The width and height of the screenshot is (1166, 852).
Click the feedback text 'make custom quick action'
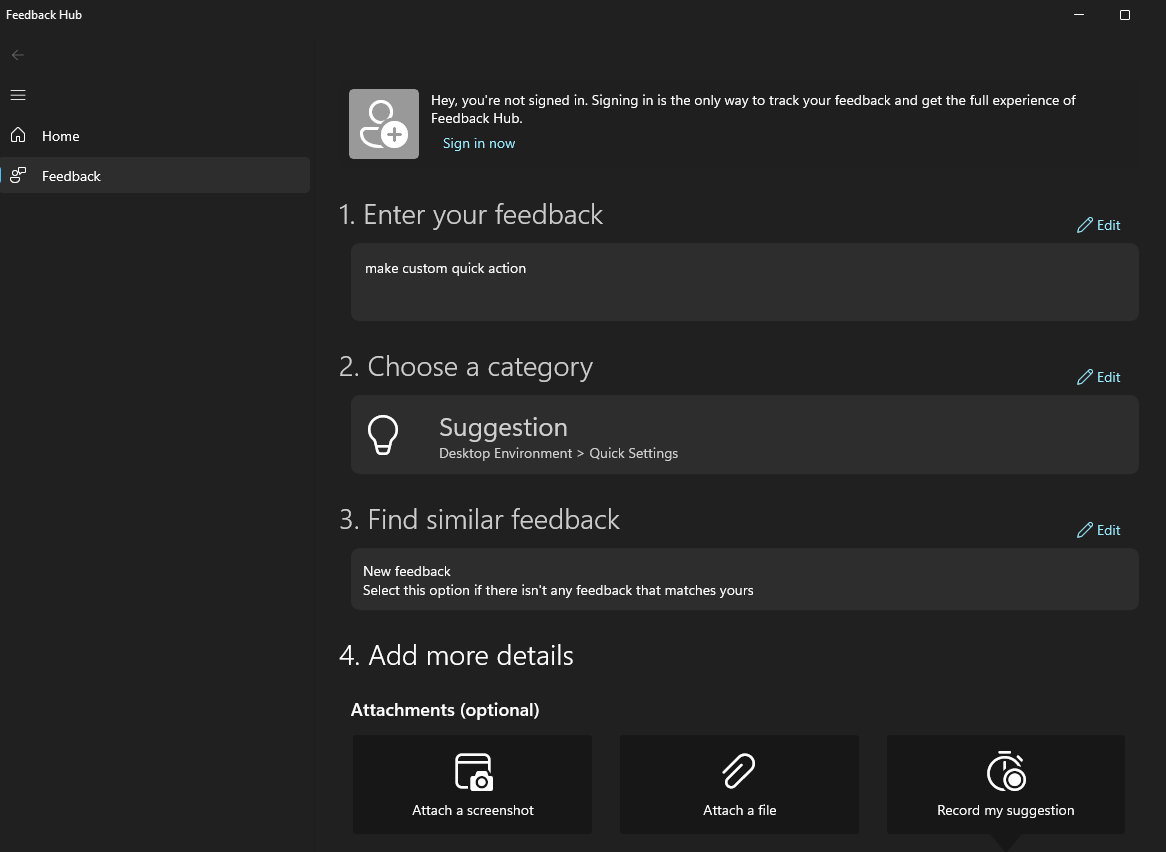pos(445,268)
